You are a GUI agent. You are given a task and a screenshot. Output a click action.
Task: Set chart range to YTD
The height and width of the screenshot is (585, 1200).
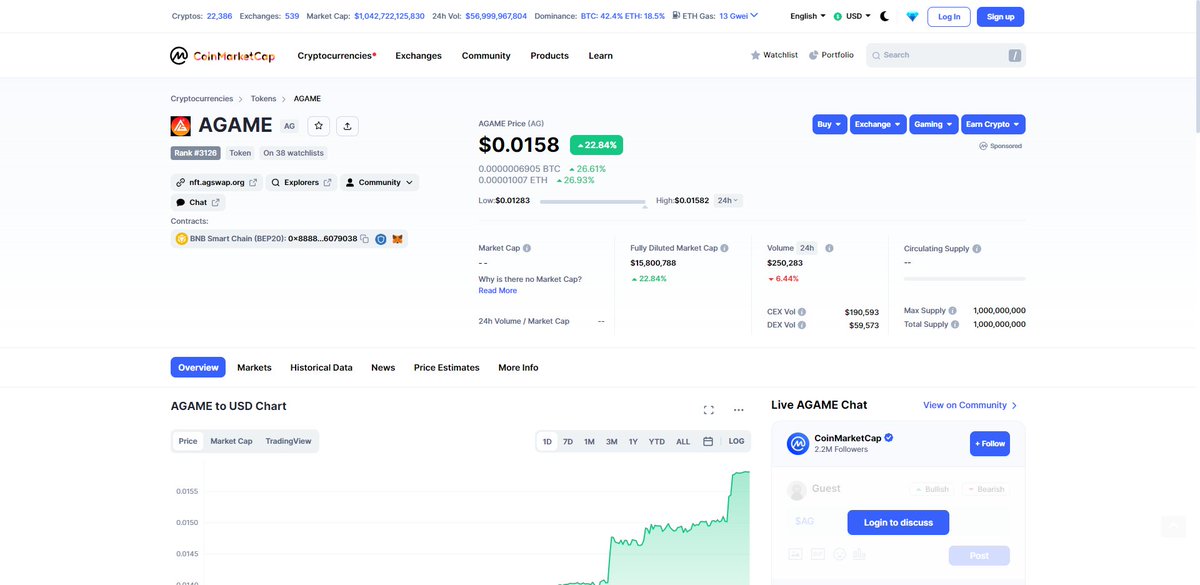pyautogui.click(x=657, y=441)
